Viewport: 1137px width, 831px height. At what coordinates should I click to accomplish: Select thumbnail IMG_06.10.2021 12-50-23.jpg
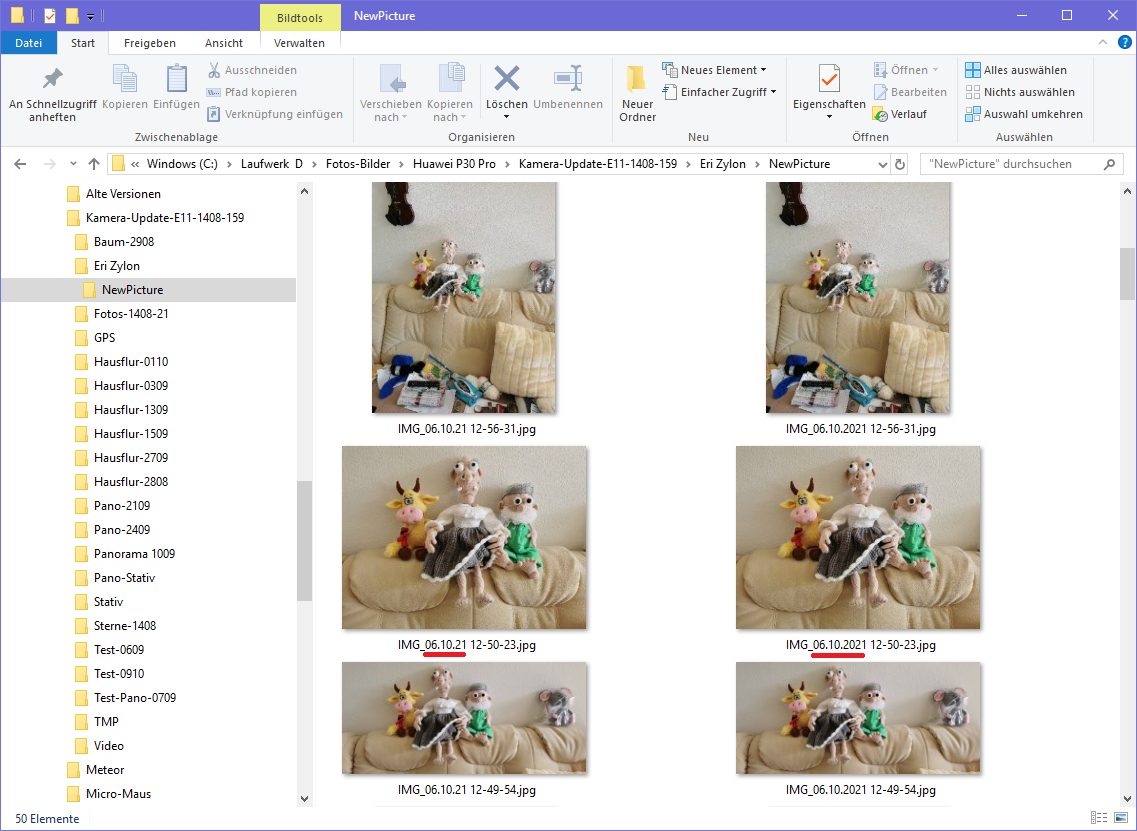[x=858, y=537]
